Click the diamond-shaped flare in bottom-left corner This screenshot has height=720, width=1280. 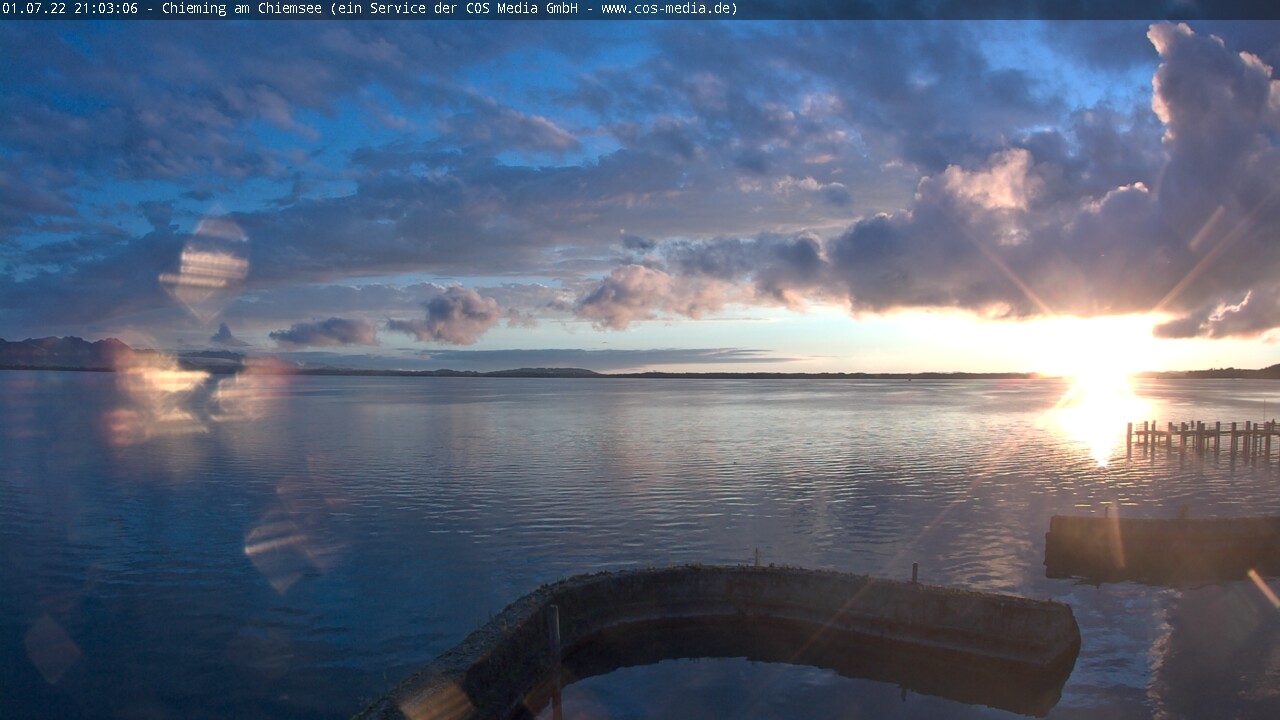click(51, 648)
